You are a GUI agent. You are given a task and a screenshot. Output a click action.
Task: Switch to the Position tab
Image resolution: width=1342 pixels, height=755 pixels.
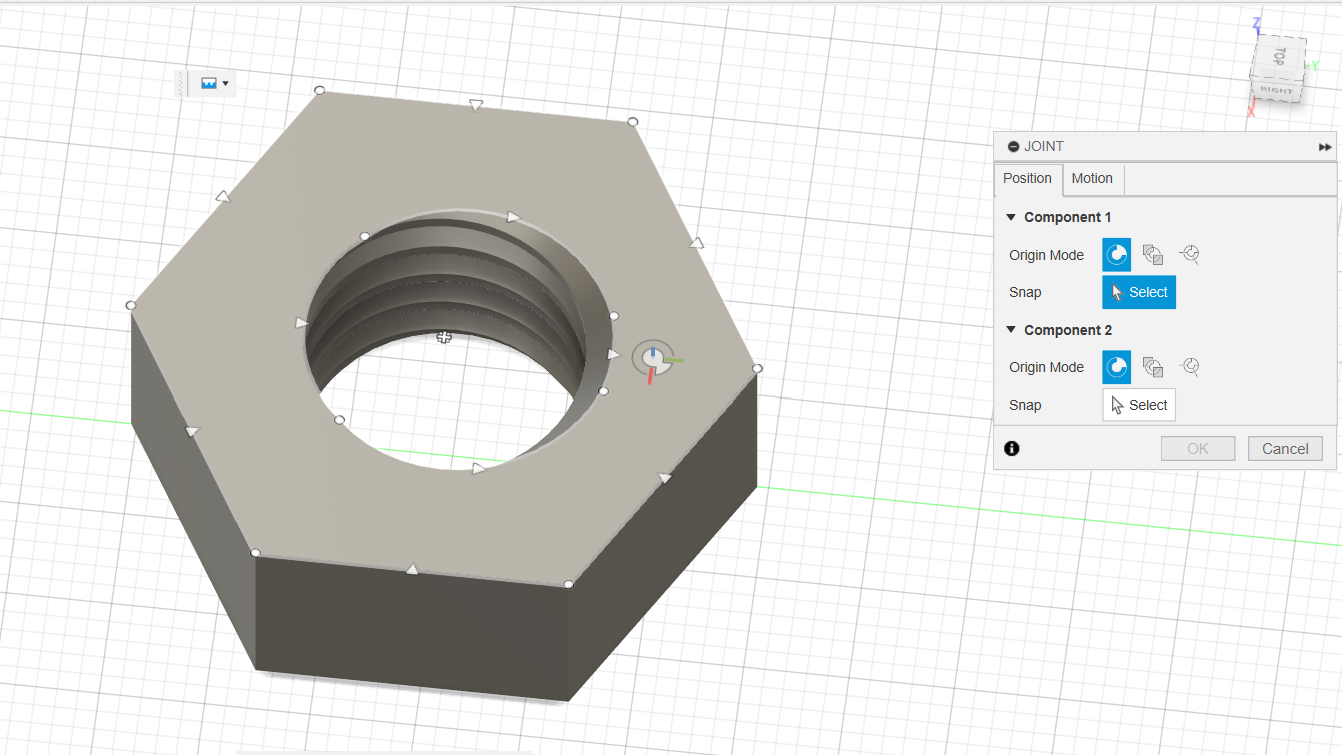coord(1028,179)
